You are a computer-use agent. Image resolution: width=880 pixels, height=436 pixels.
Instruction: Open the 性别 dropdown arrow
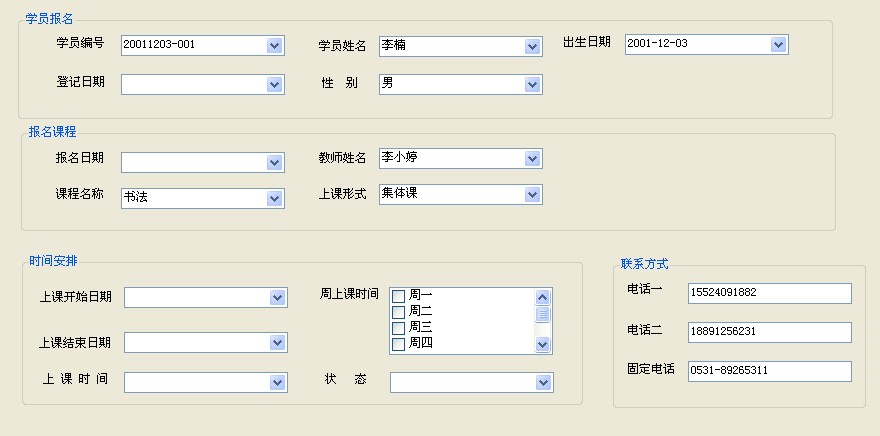pos(533,85)
